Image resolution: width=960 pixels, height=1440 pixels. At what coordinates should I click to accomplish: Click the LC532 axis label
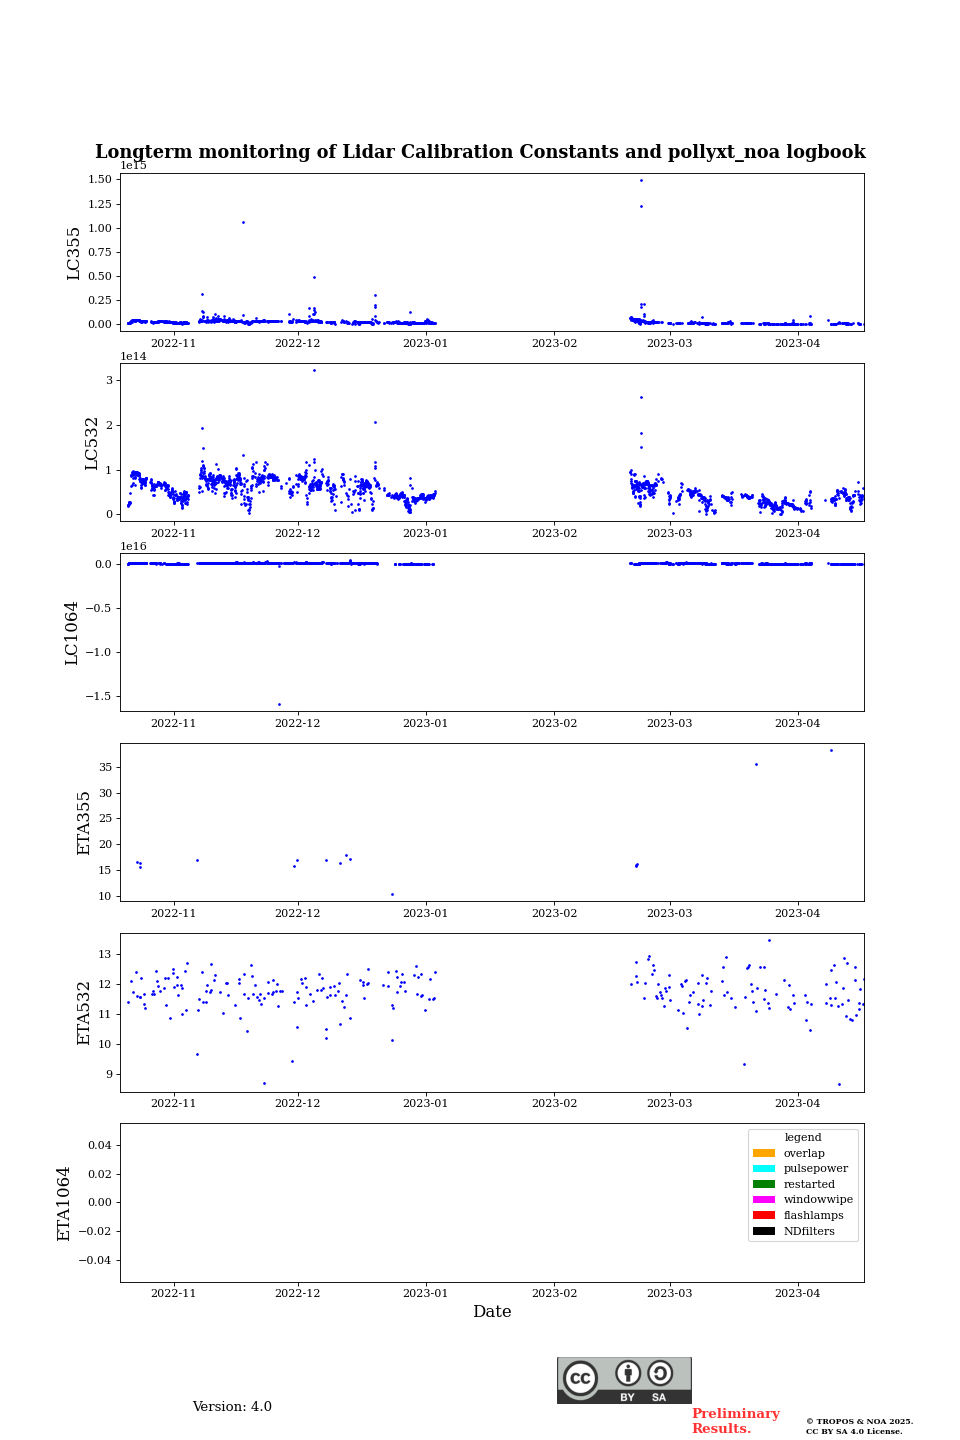[x=92, y=443]
